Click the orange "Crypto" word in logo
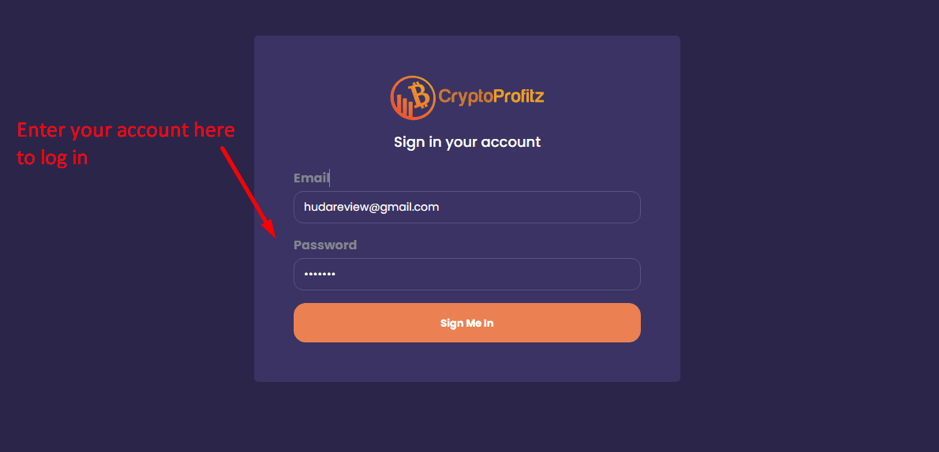This screenshot has height=452, width=939. point(465,97)
